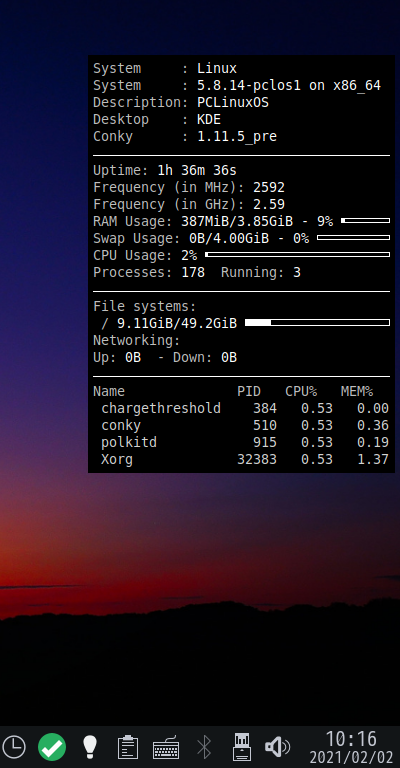Open the clipboard tray icon
Viewport: 400px width, 768px height.
pos(128,747)
